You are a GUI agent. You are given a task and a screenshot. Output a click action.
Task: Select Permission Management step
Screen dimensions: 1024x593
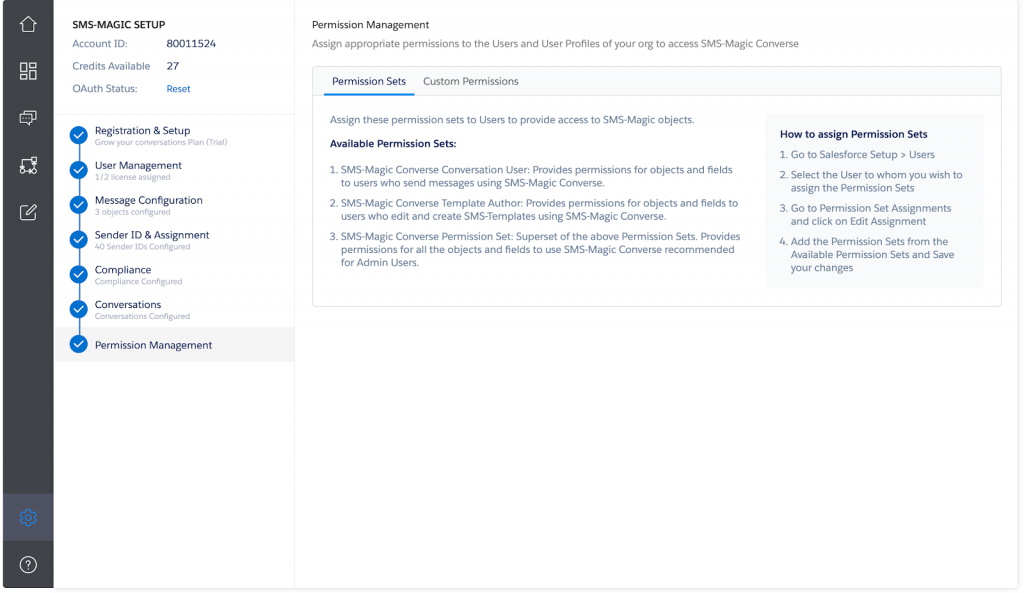(174, 344)
